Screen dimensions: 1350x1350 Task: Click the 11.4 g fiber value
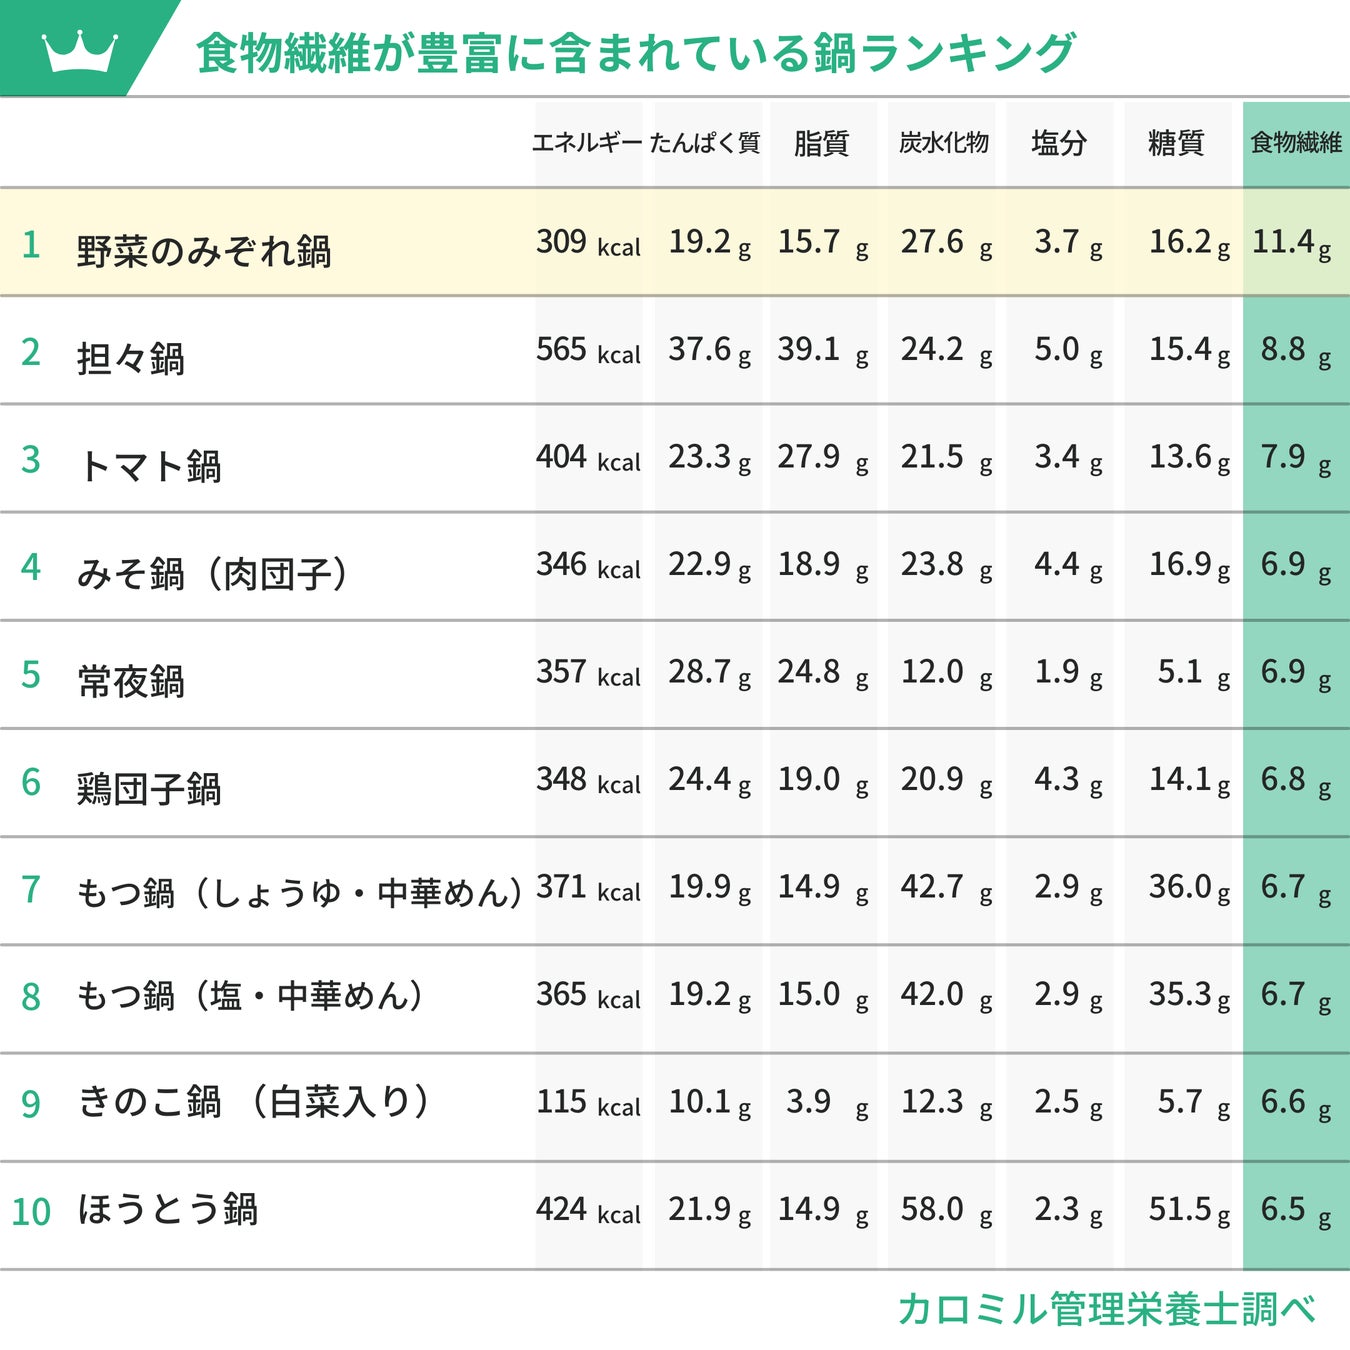[x=1291, y=243]
